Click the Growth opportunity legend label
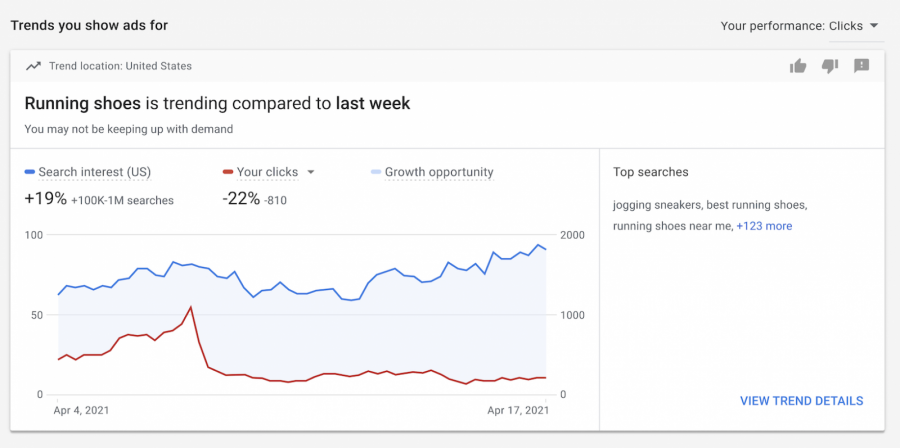This screenshot has width=900, height=448. click(x=439, y=172)
